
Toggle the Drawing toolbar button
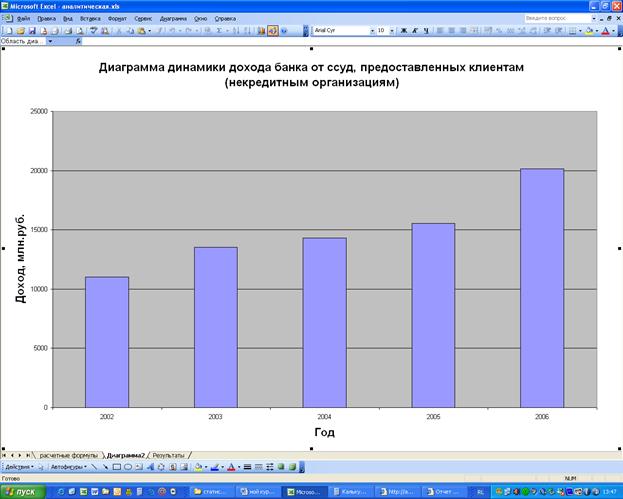(x=273, y=31)
